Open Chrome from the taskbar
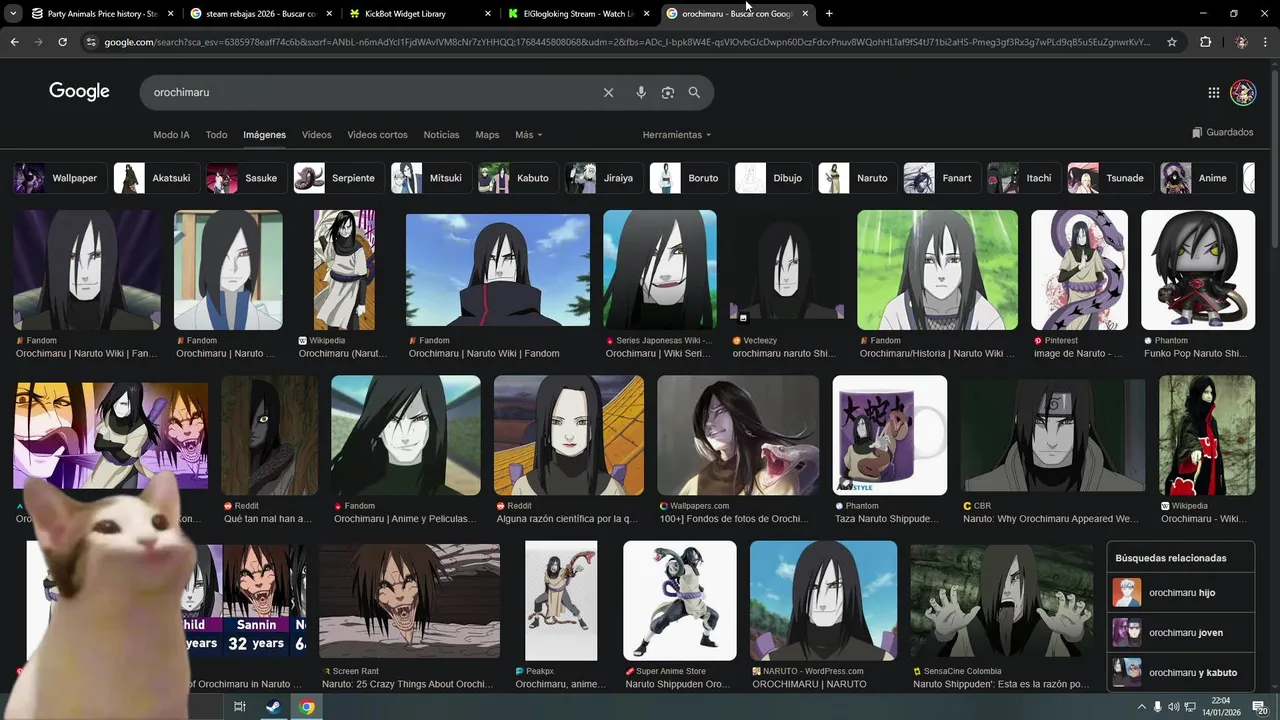The width and height of the screenshot is (1280, 720). [x=307, y=707]
